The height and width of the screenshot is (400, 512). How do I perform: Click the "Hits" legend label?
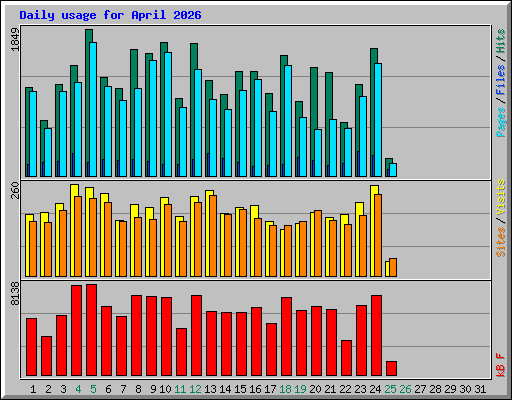(x=501, y=41)
